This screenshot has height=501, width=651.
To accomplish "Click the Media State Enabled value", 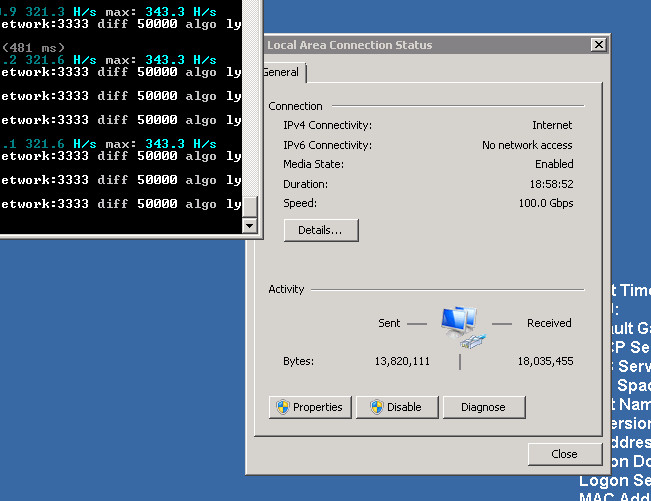I will (554, 164).
